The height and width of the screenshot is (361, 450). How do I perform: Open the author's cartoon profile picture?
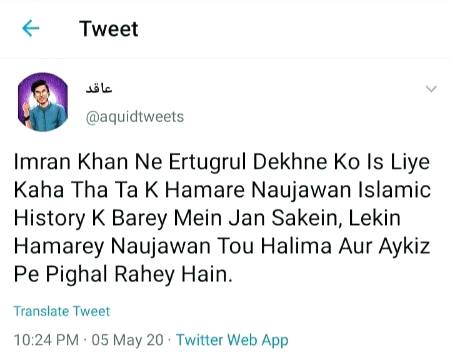[43, 102]
